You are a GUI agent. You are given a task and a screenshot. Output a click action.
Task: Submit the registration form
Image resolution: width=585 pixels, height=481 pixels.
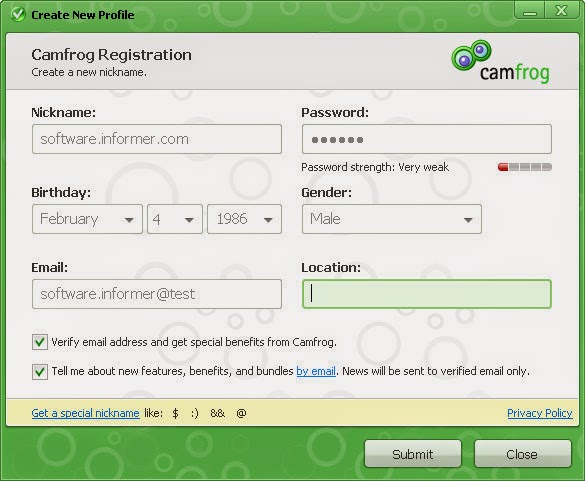413,454
